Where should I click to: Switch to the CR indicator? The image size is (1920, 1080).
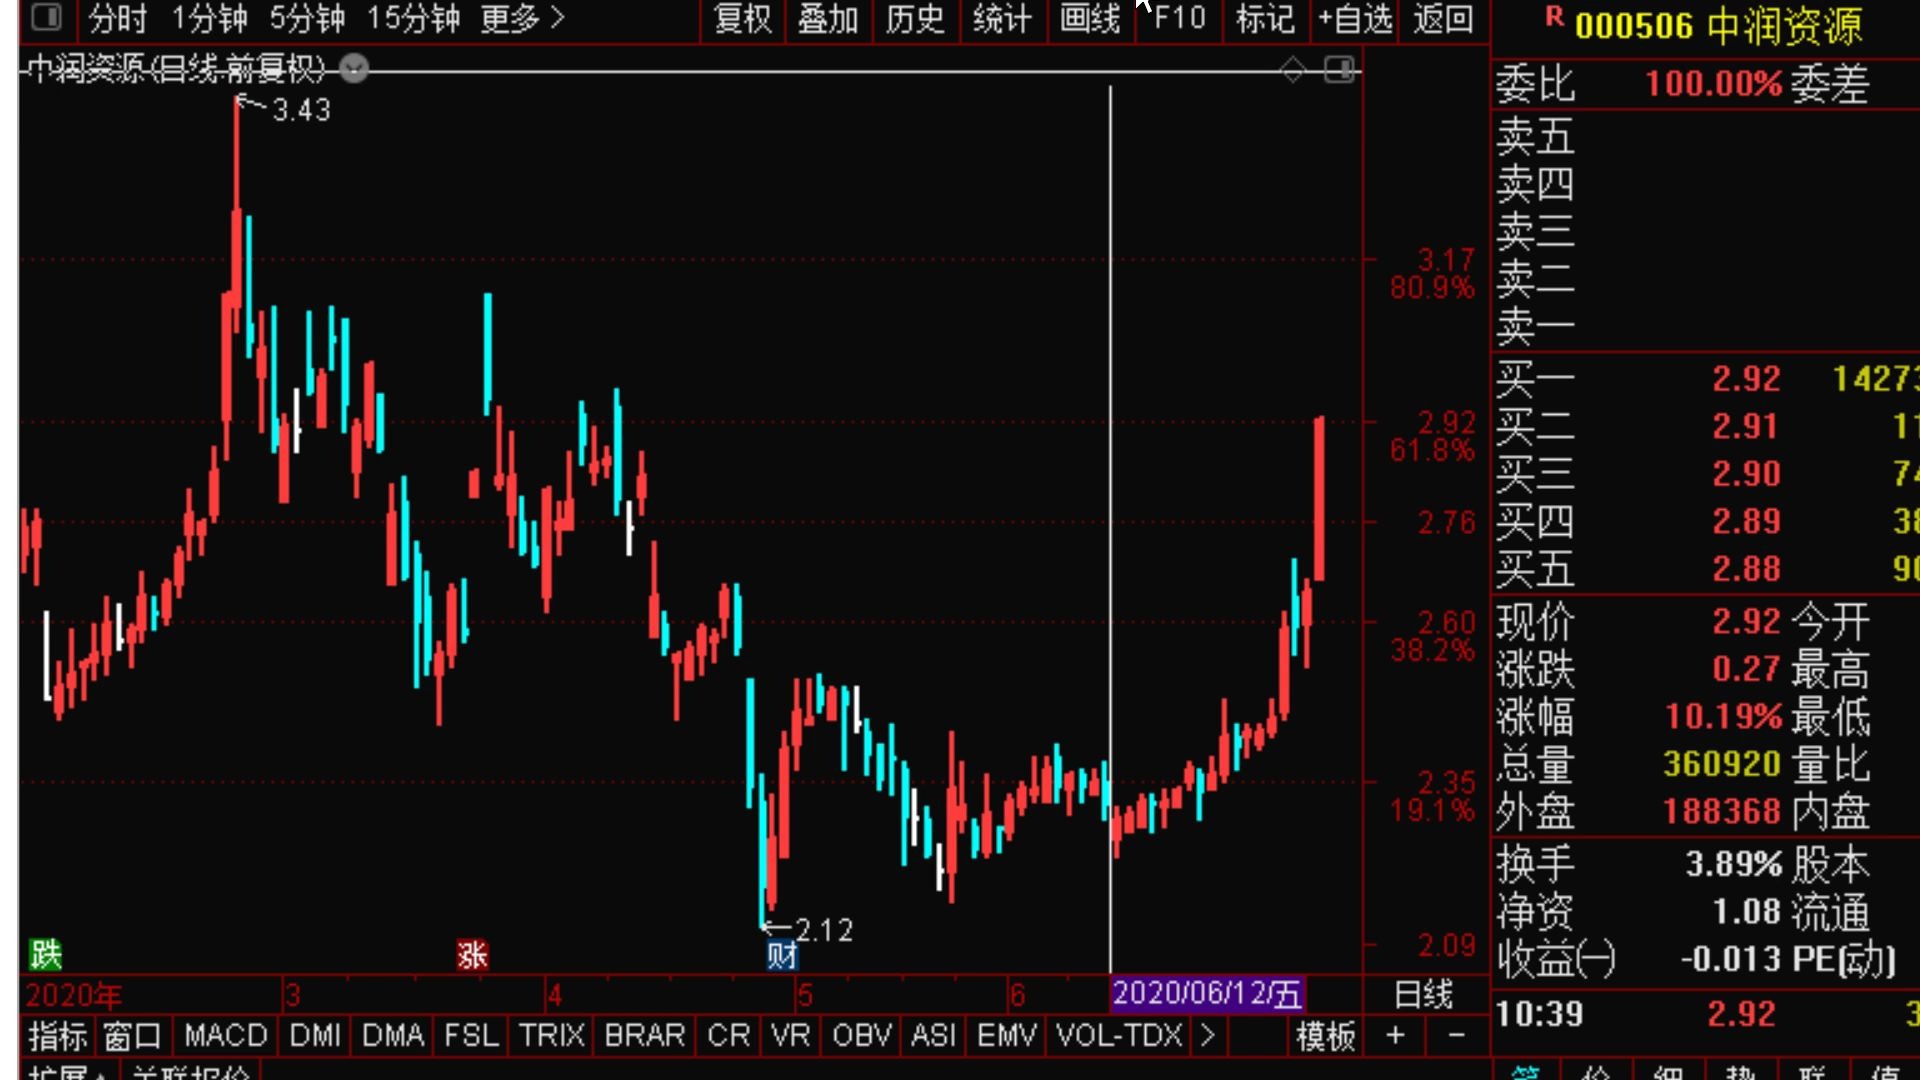(728, 1035)
